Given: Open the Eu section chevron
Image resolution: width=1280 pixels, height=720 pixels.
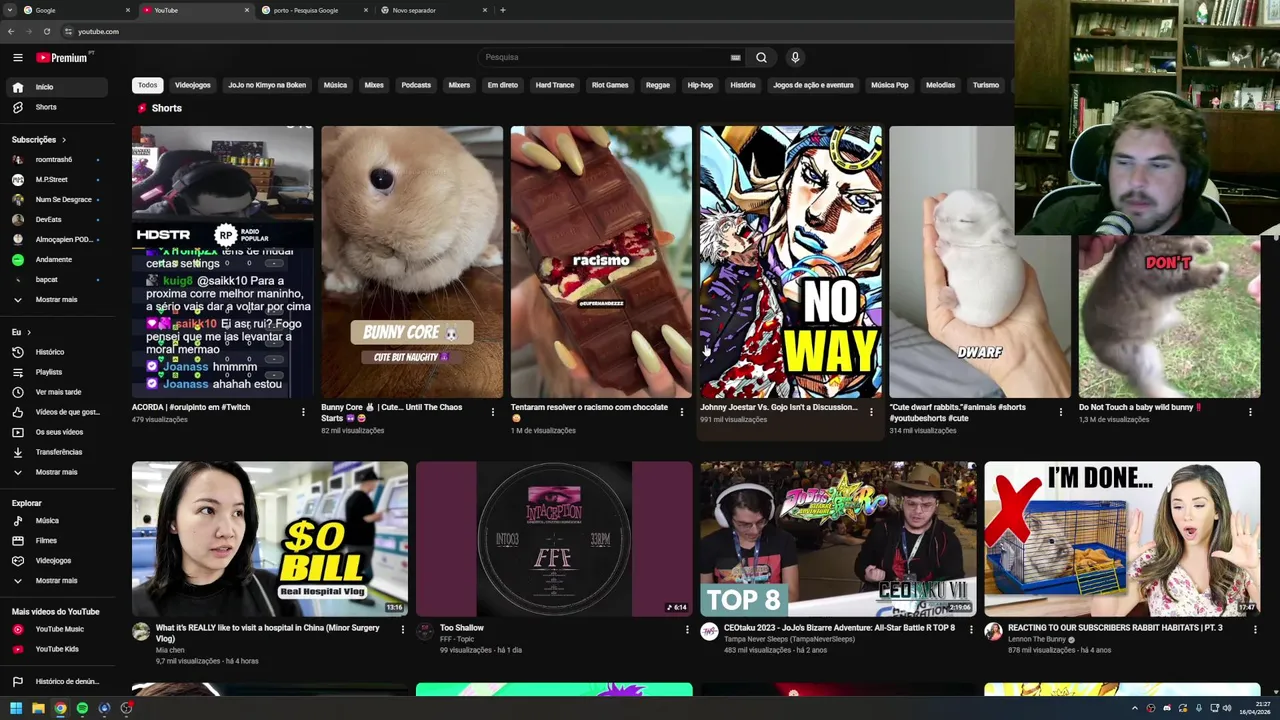Looking at the screenshot, I should 28,332.
